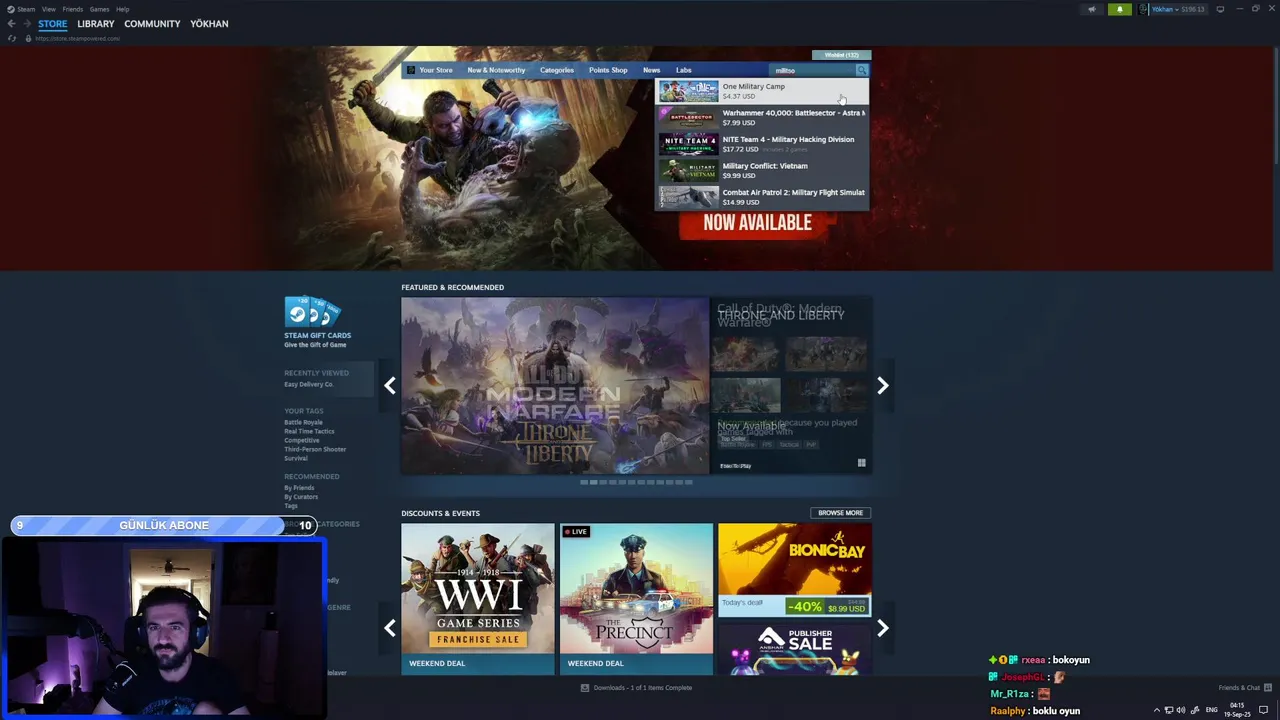
Task: Open the Points Shop
Action: tap(608, 70)
